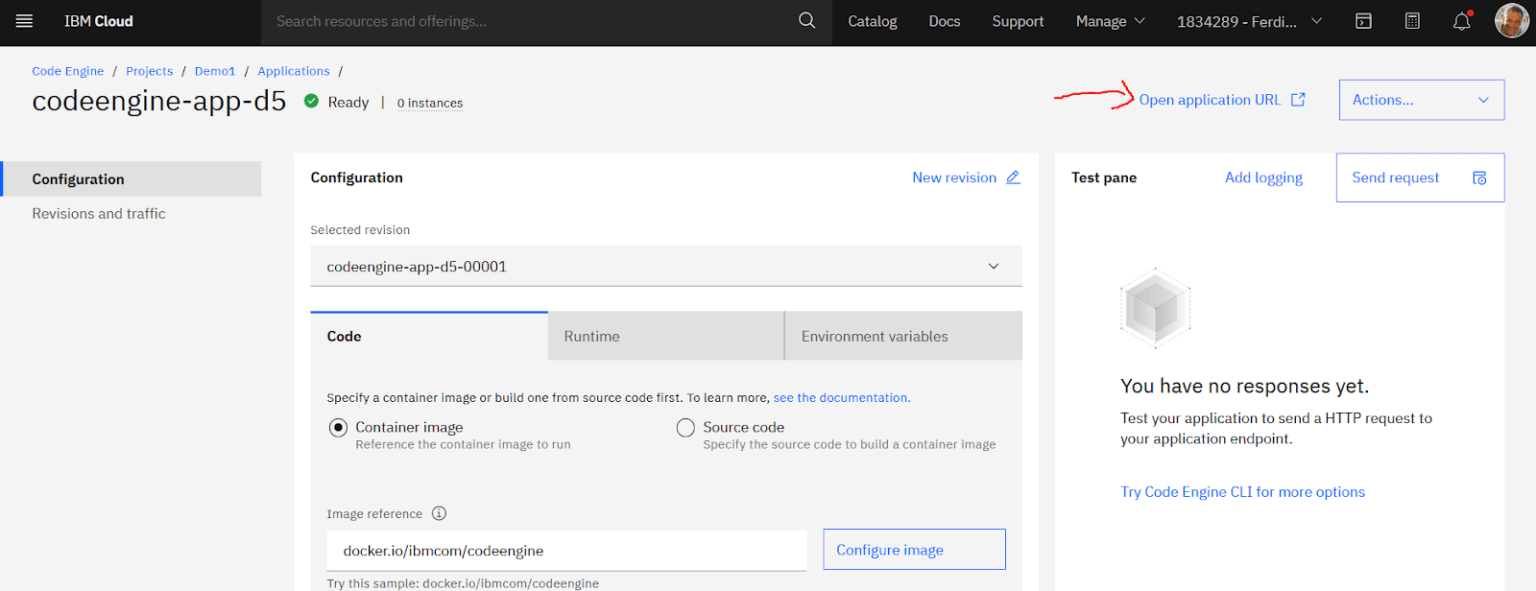Click the search magnifier icon

(x=806, y=20)
